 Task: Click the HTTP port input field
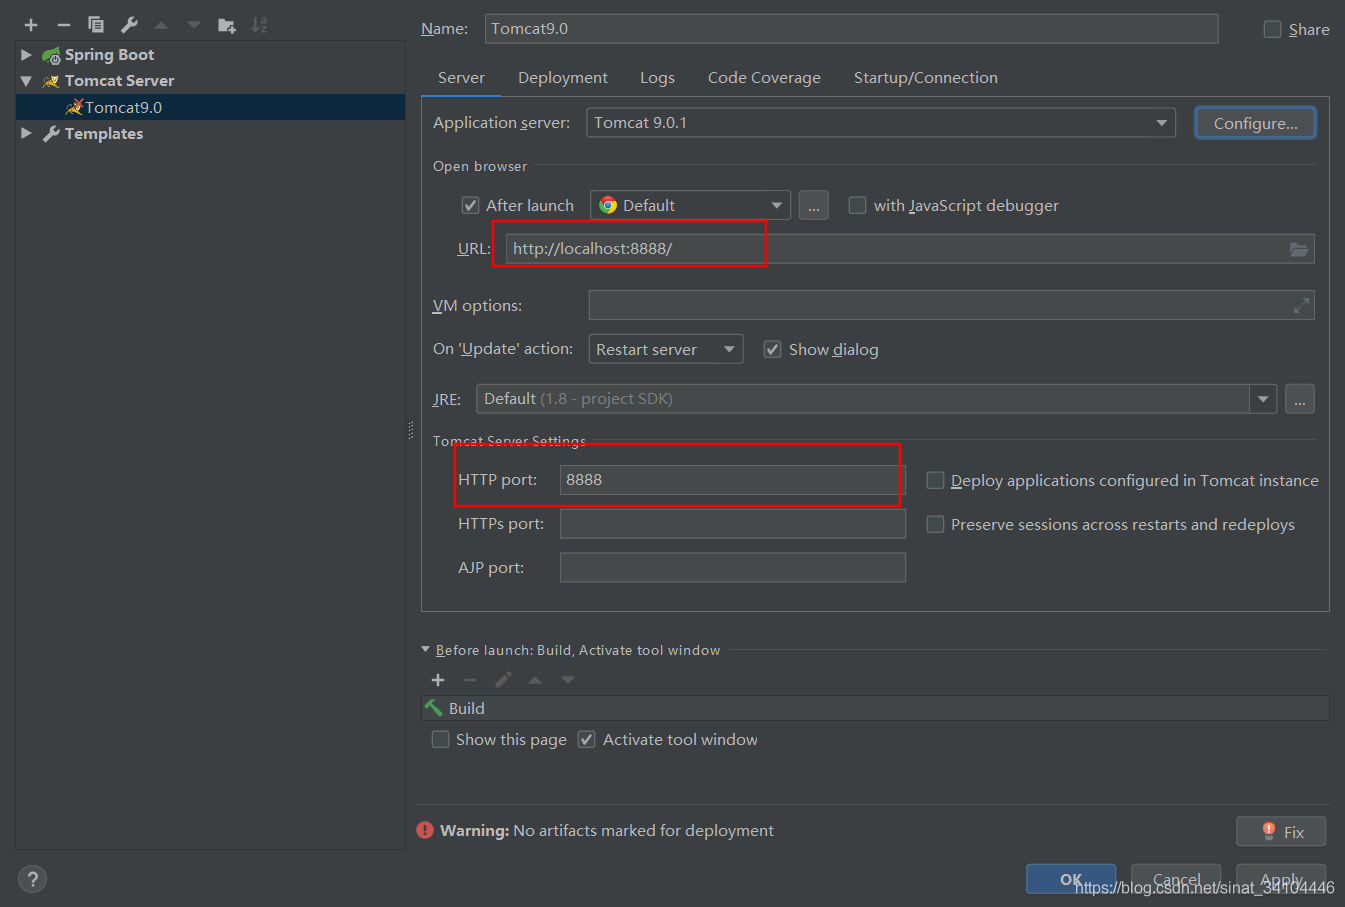pos(730,480)
